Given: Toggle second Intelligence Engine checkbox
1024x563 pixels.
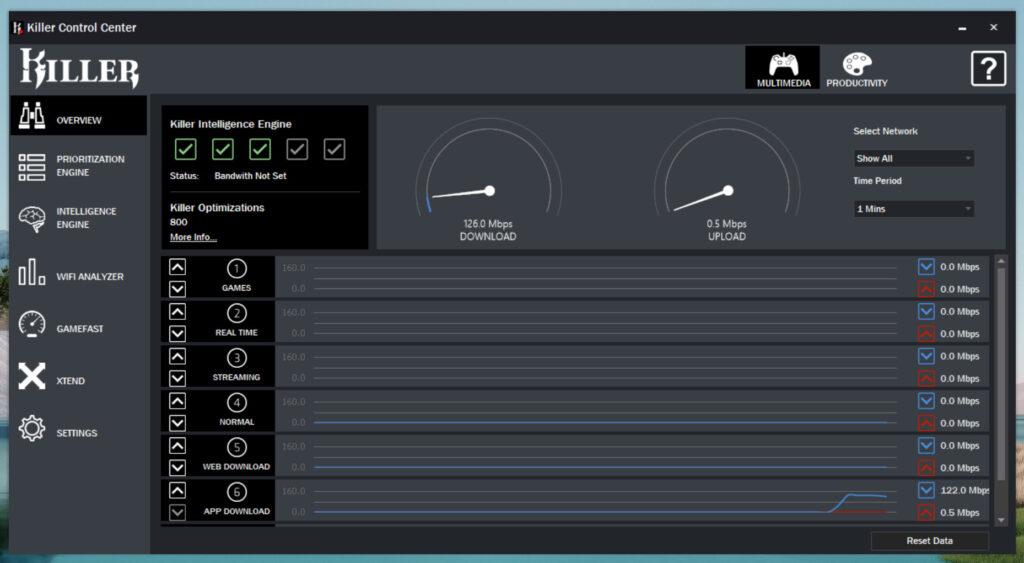Looking at the screenshot, I should coord(223,149).
